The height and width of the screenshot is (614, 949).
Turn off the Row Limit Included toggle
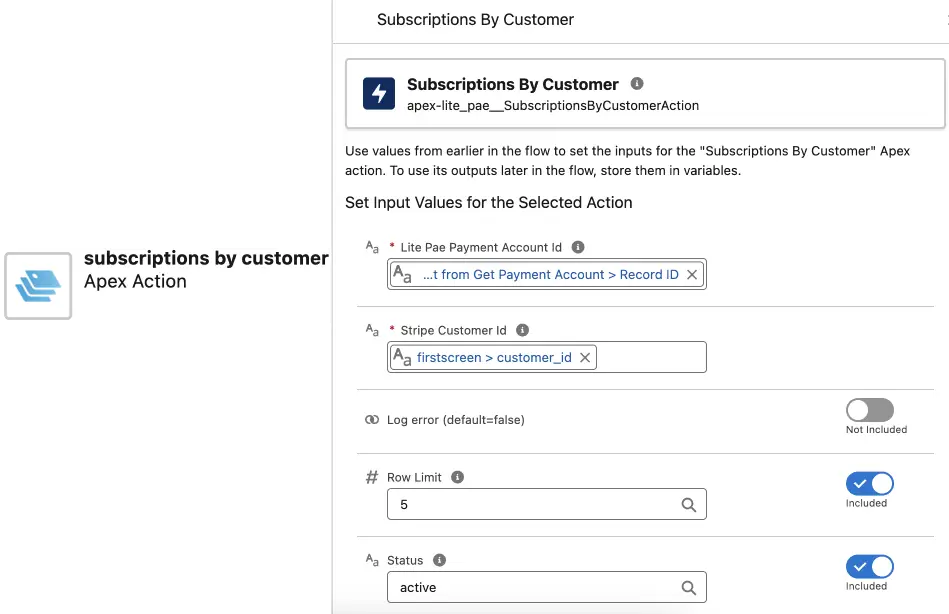tap(870, 484)
